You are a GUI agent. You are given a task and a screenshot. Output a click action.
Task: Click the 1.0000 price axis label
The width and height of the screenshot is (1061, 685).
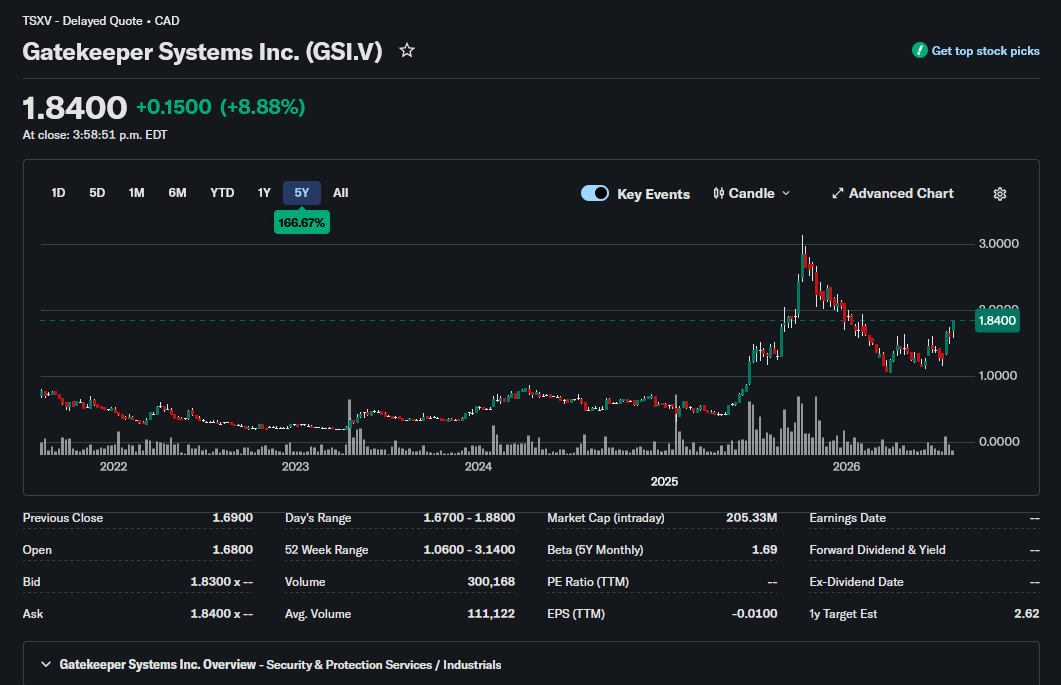[998, 376]
